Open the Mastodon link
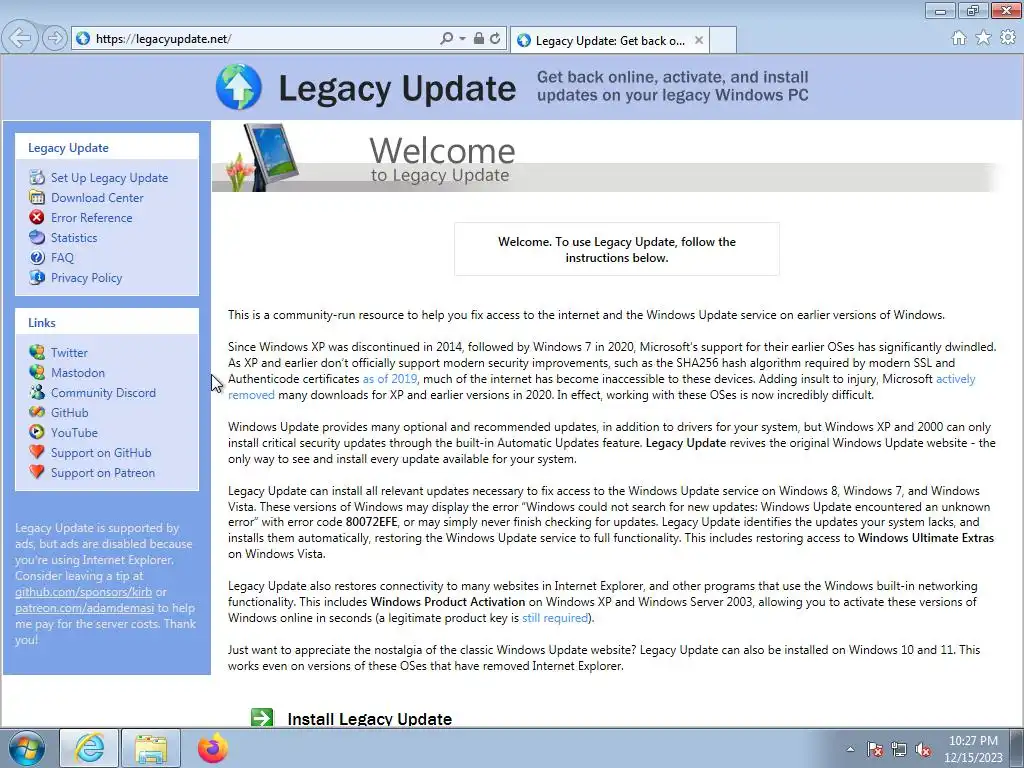Screen dimensions: 1024x768 (x=78, y=372)
